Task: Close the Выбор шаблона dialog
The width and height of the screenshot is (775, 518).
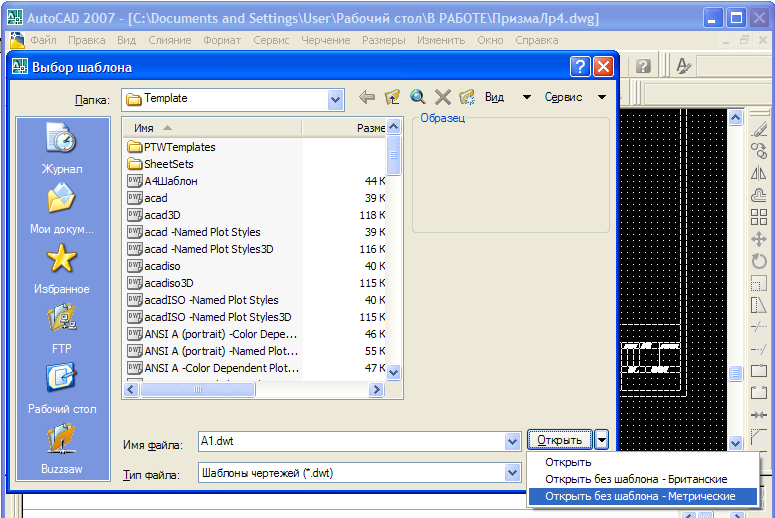Action: tap(603, 67)
